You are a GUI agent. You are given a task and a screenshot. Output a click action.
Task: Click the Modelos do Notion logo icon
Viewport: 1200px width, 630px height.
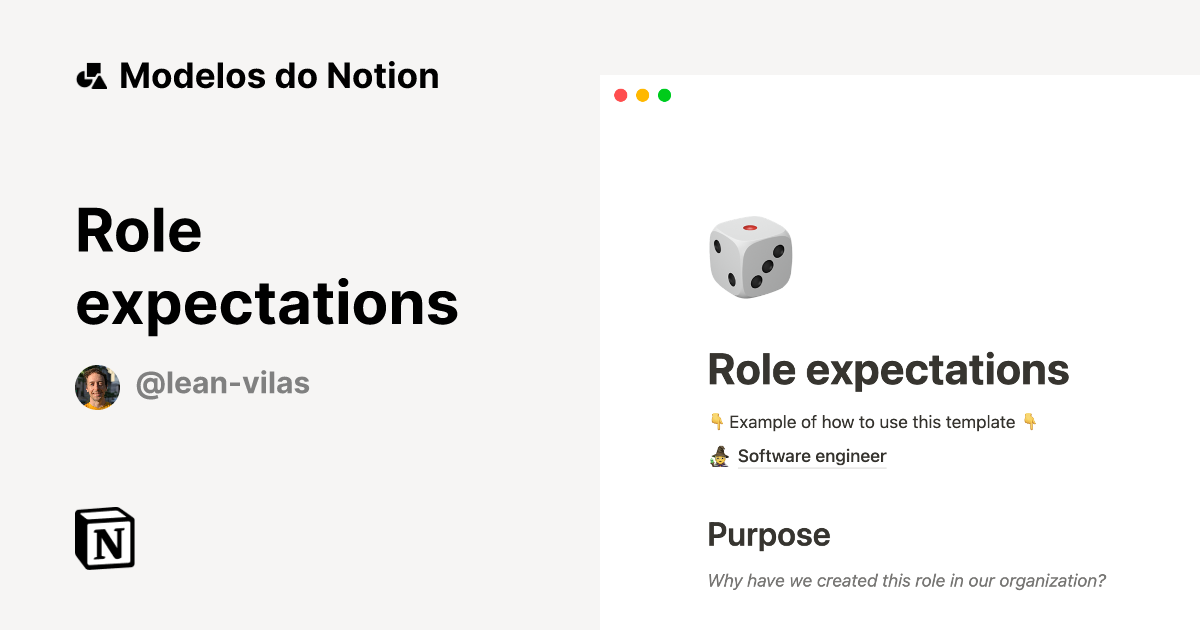tap(91, 75)
